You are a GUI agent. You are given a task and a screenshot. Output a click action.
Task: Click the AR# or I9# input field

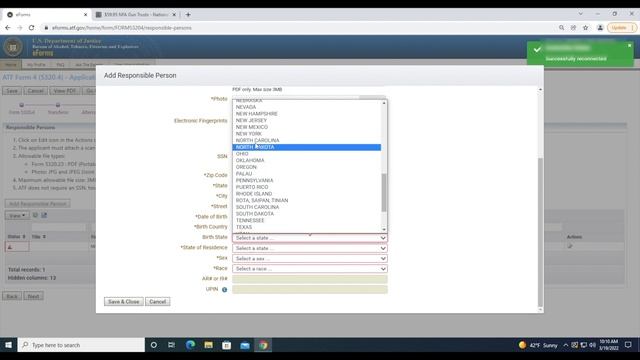click(x=310, y=279)
